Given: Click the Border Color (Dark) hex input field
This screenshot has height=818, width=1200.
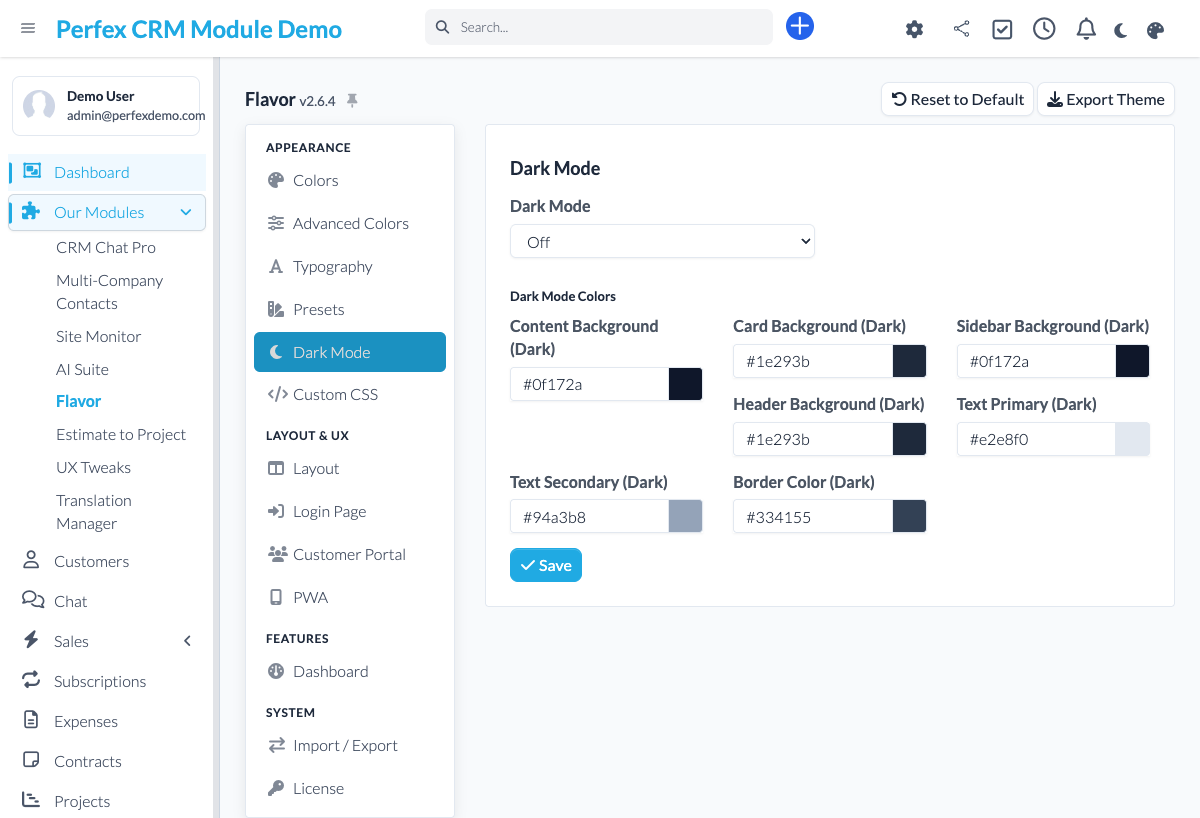Looking at the screenshot, I should pos(812,517).
